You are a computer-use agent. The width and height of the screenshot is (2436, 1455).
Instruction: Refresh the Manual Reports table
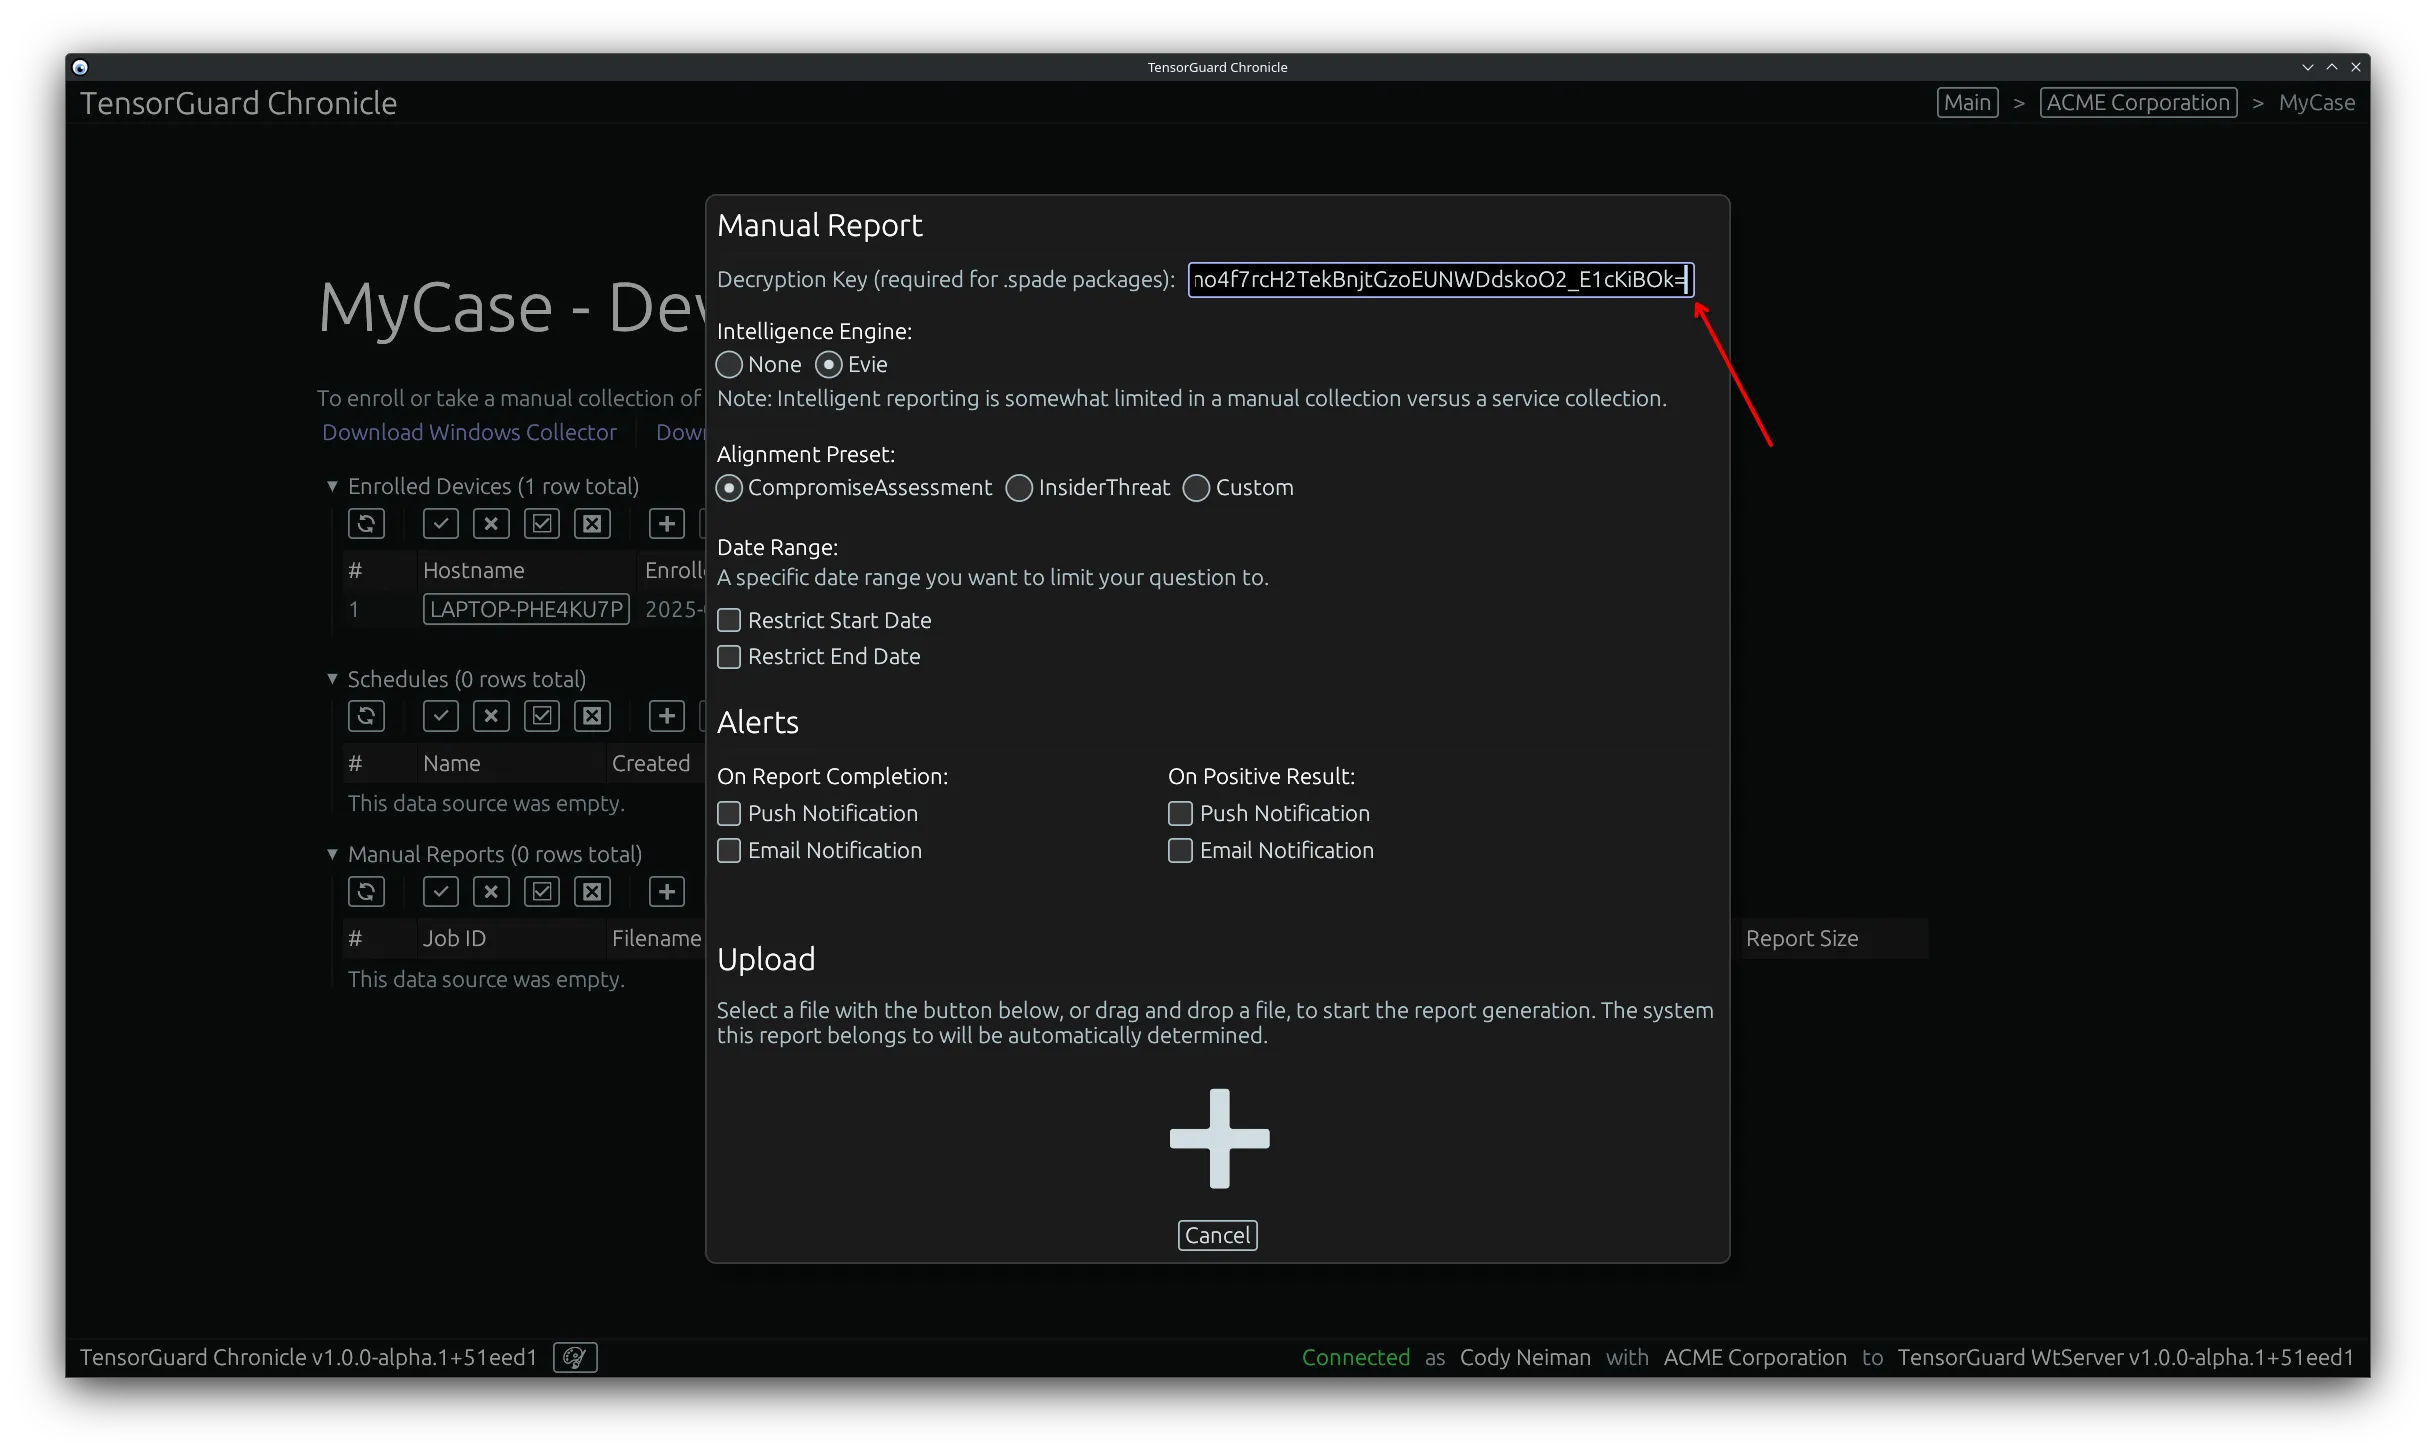(x=367, y=891)
